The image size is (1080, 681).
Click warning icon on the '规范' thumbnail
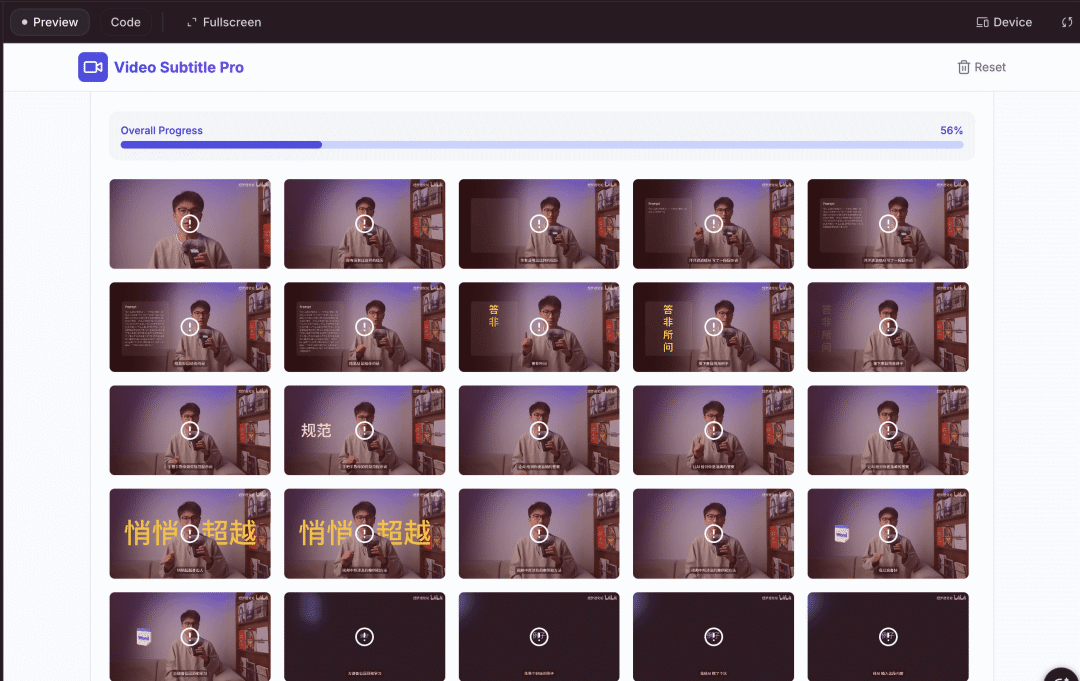365,430
